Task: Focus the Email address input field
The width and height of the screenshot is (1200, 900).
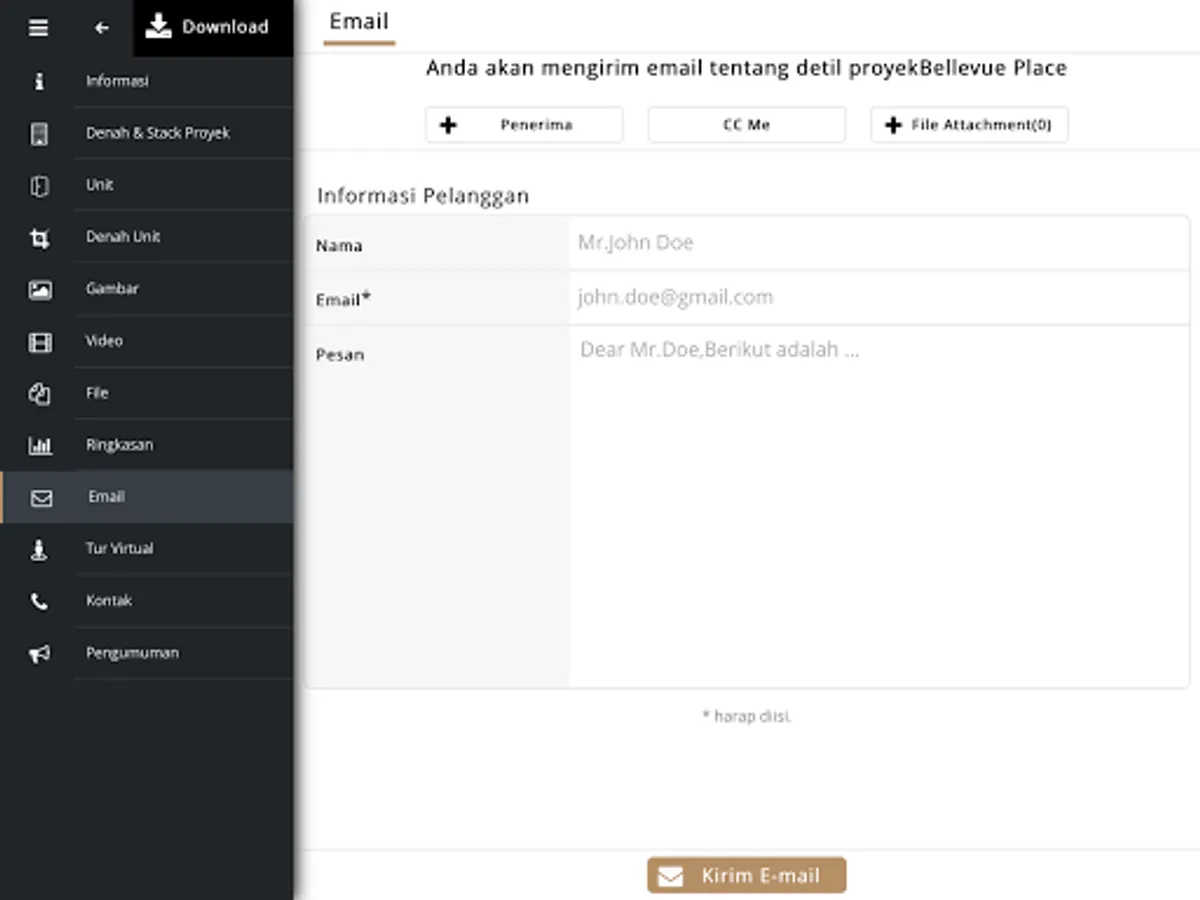Action: coord(878,297)
